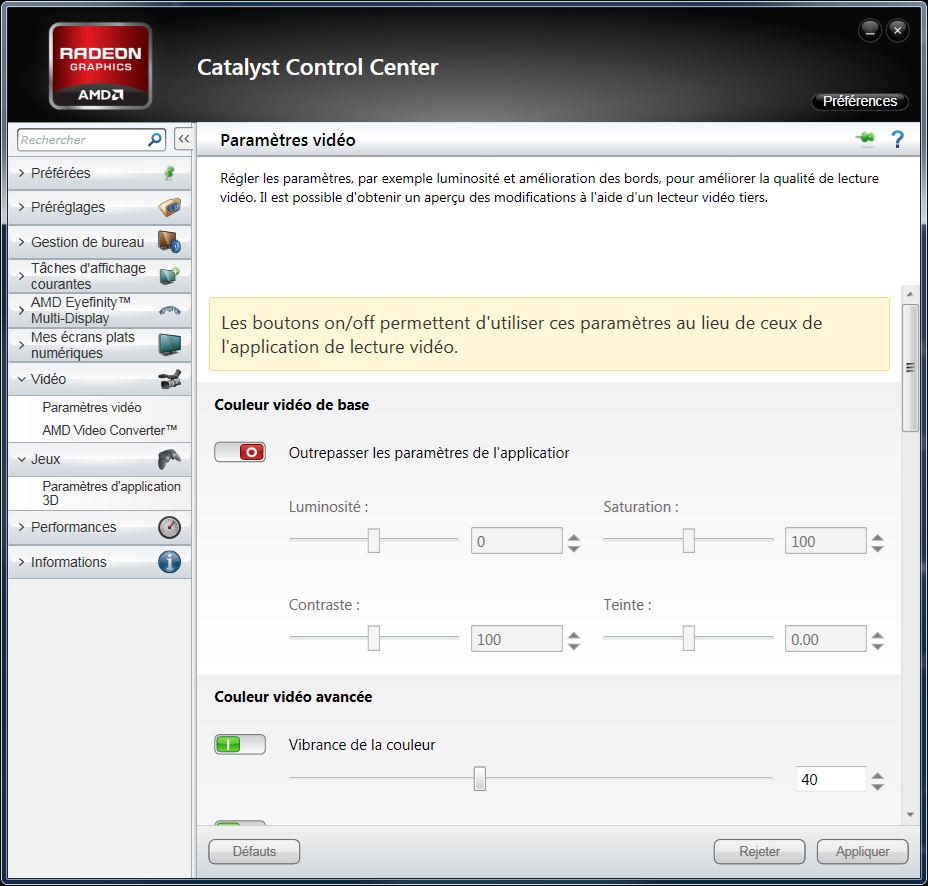
Task: Click the Saturation slider handle
Action: tap(688, 540)
